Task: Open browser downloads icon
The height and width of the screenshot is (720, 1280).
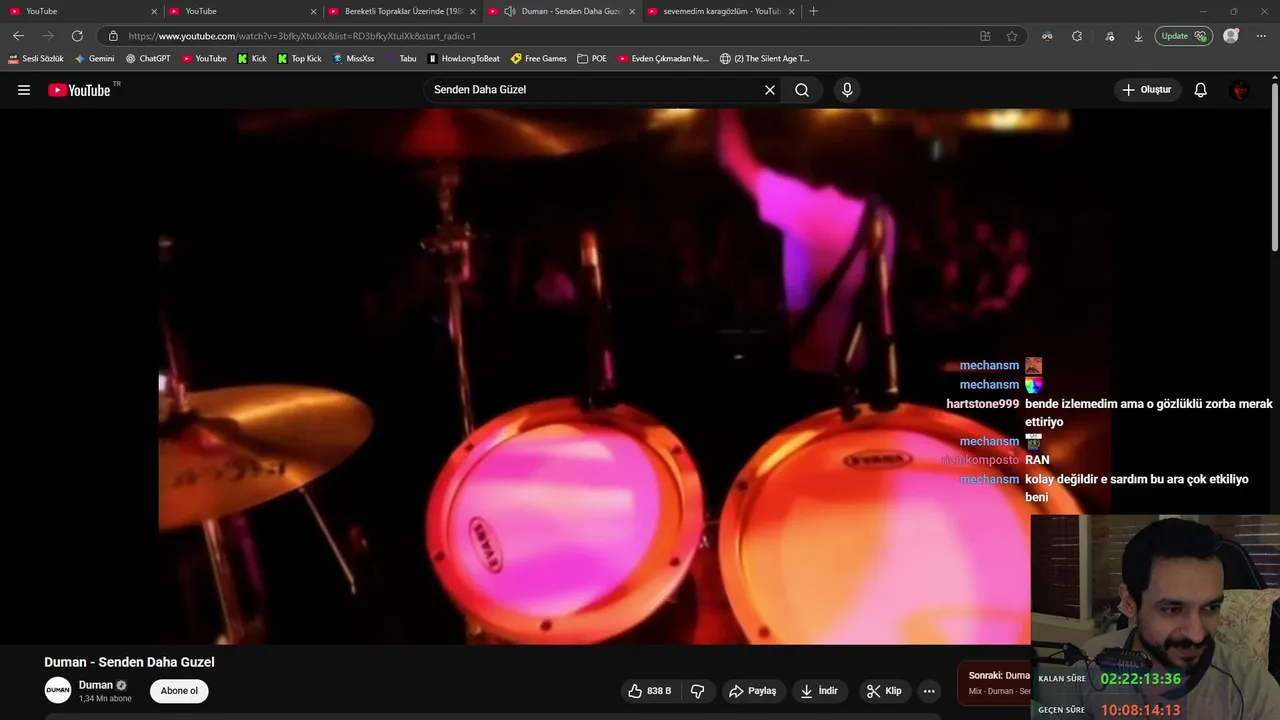Action: (x=1138, y=36)
